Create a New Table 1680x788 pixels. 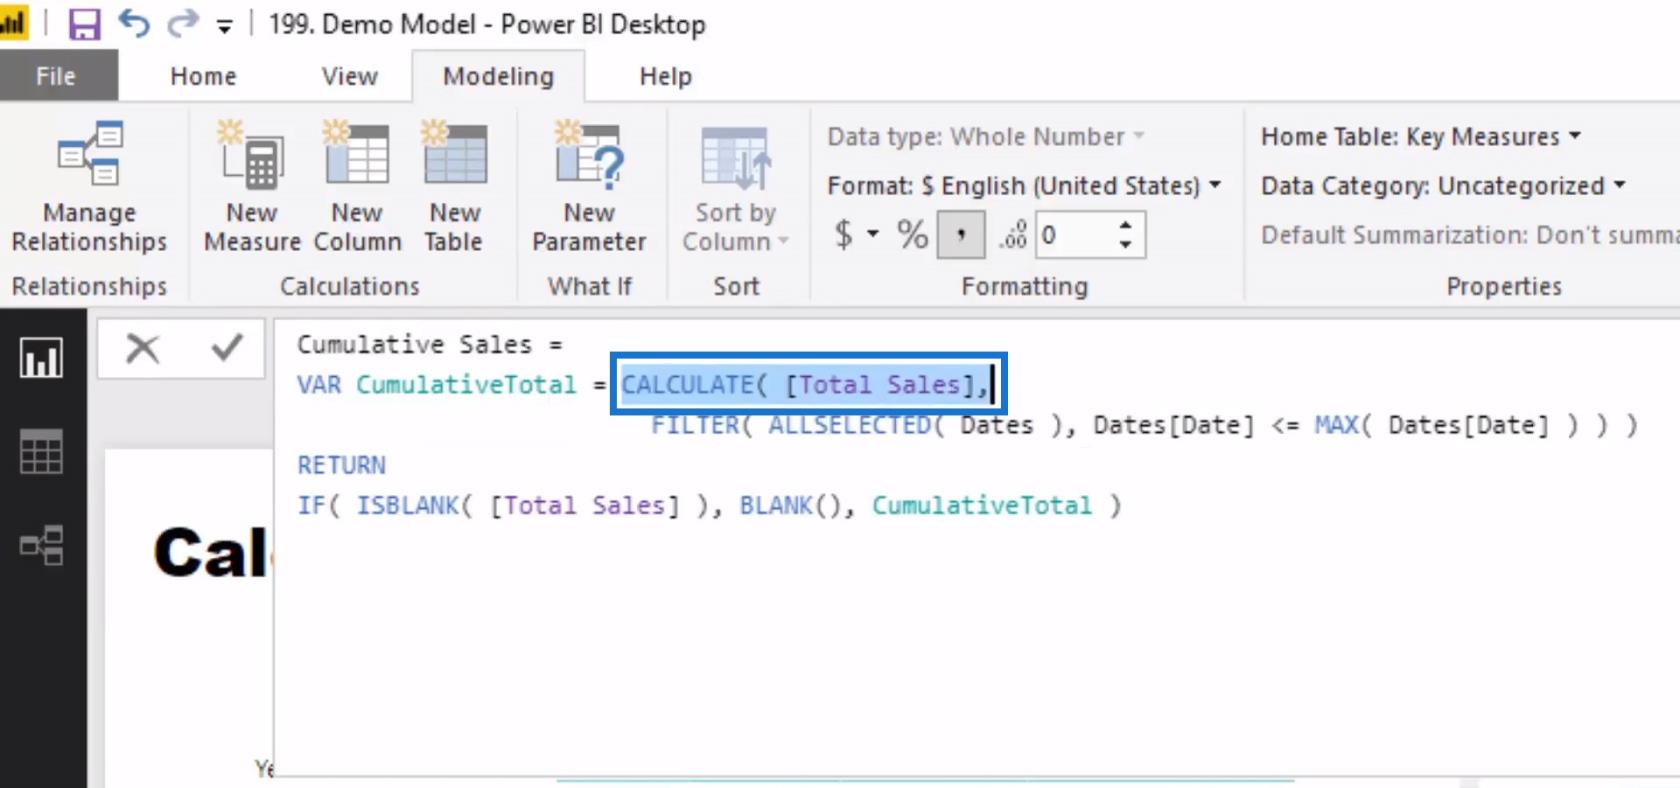pos(455,187)
